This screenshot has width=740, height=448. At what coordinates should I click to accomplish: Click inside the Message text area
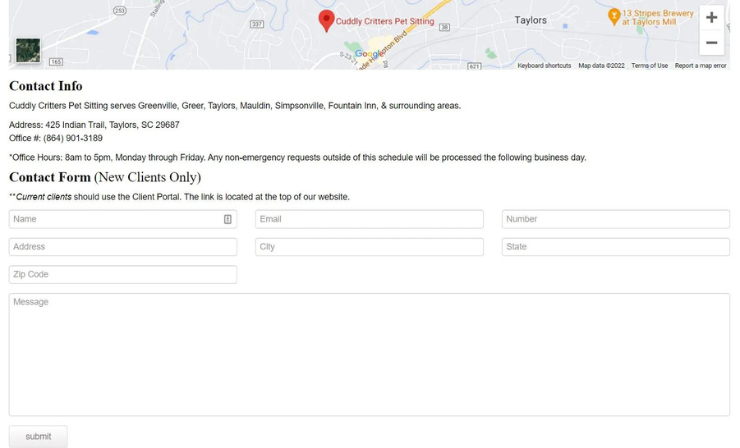coord(369,354)
